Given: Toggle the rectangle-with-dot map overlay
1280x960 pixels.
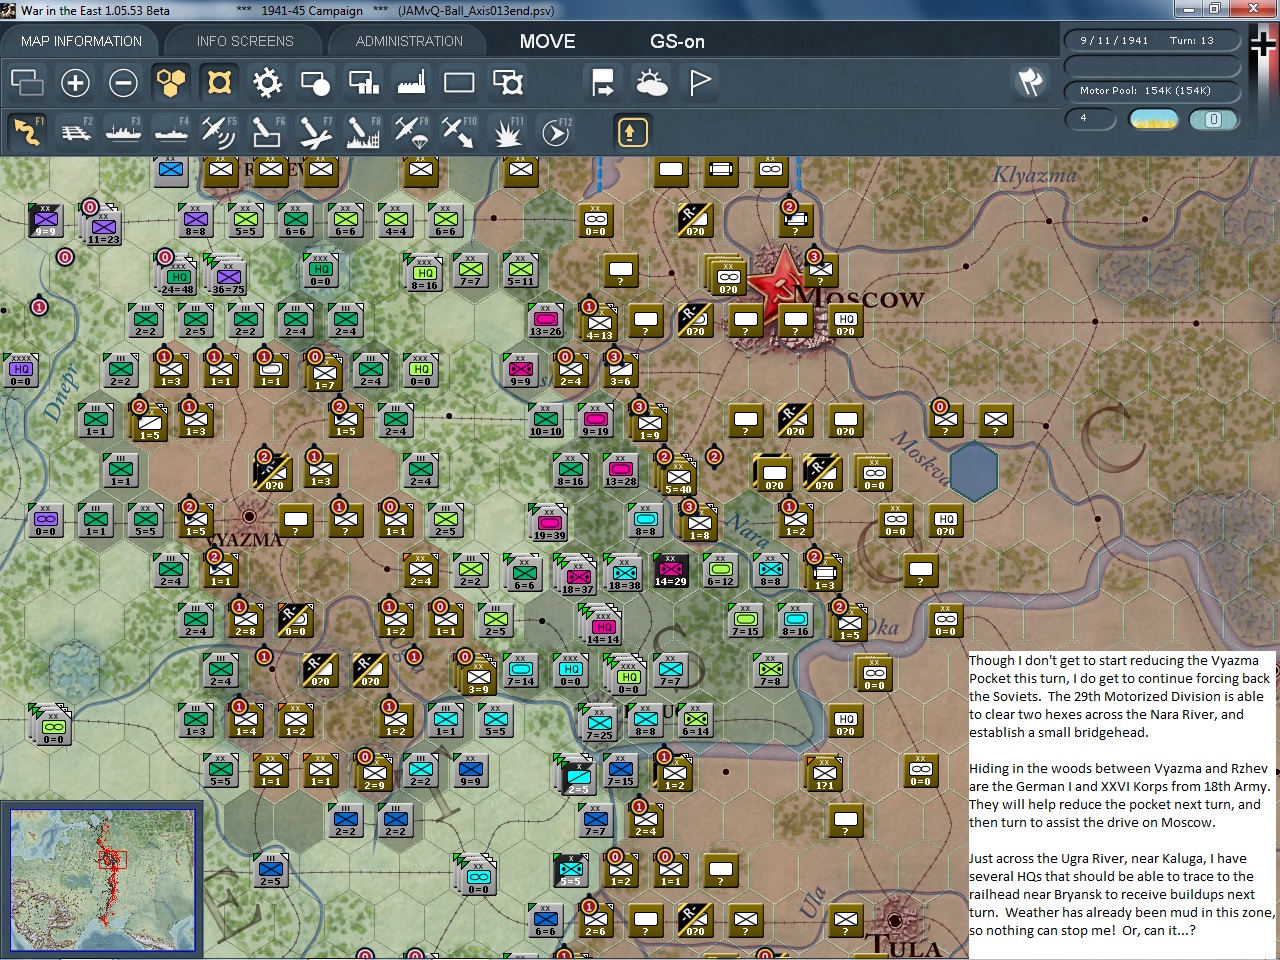Looking at the screenshot, I should coord(315,82).
